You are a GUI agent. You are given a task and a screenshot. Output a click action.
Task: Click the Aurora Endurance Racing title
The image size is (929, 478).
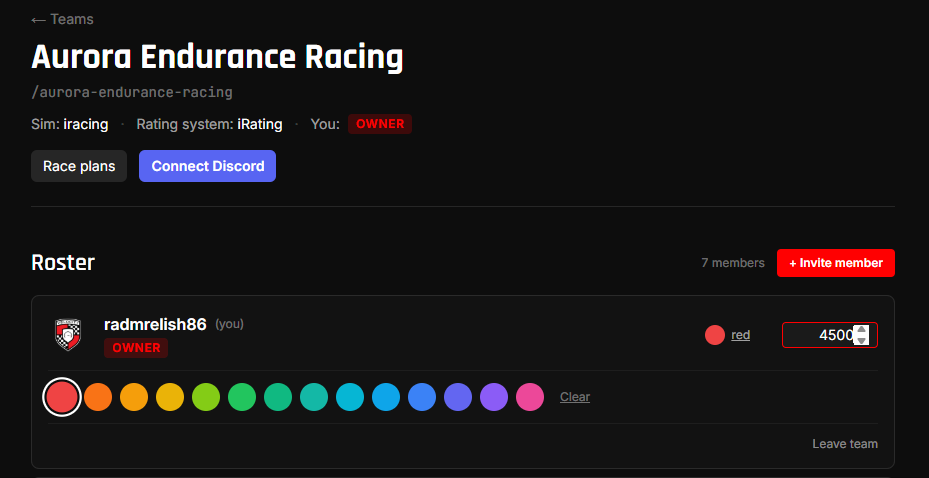(217, 58)
